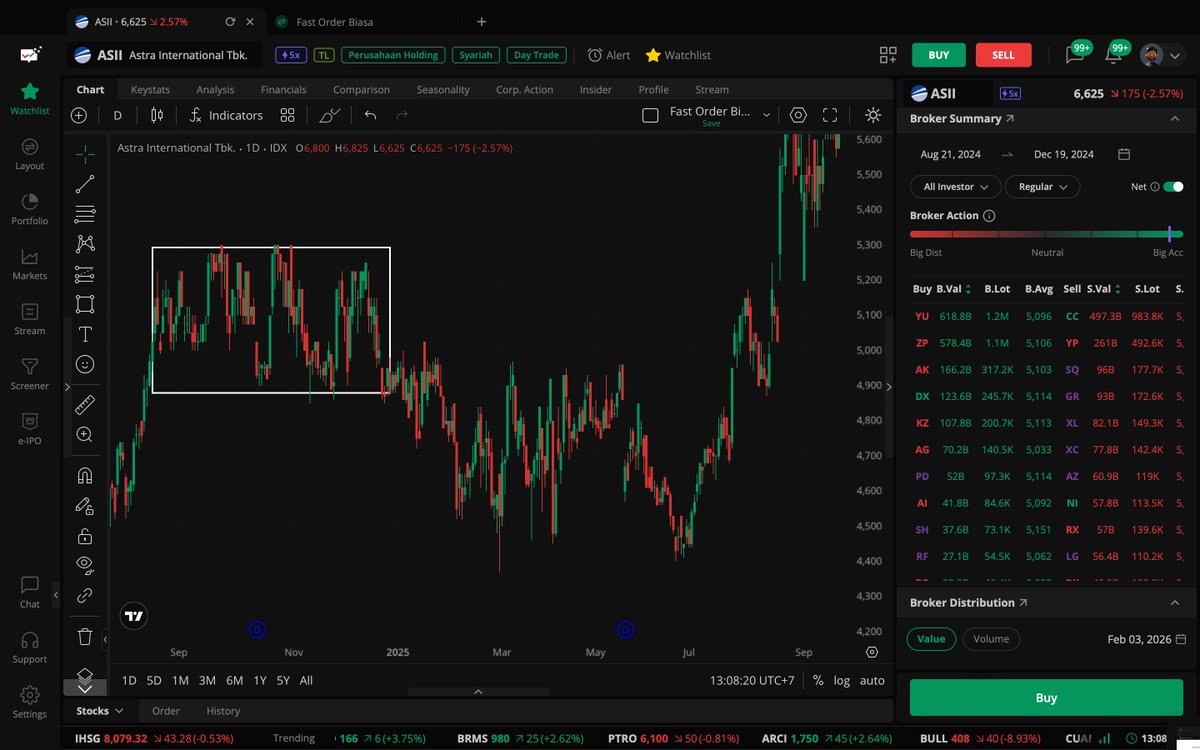The height and width of the screenshot is (750, 1200).
Task: Toggle auto scale on the chart
Action: point(872,680)
